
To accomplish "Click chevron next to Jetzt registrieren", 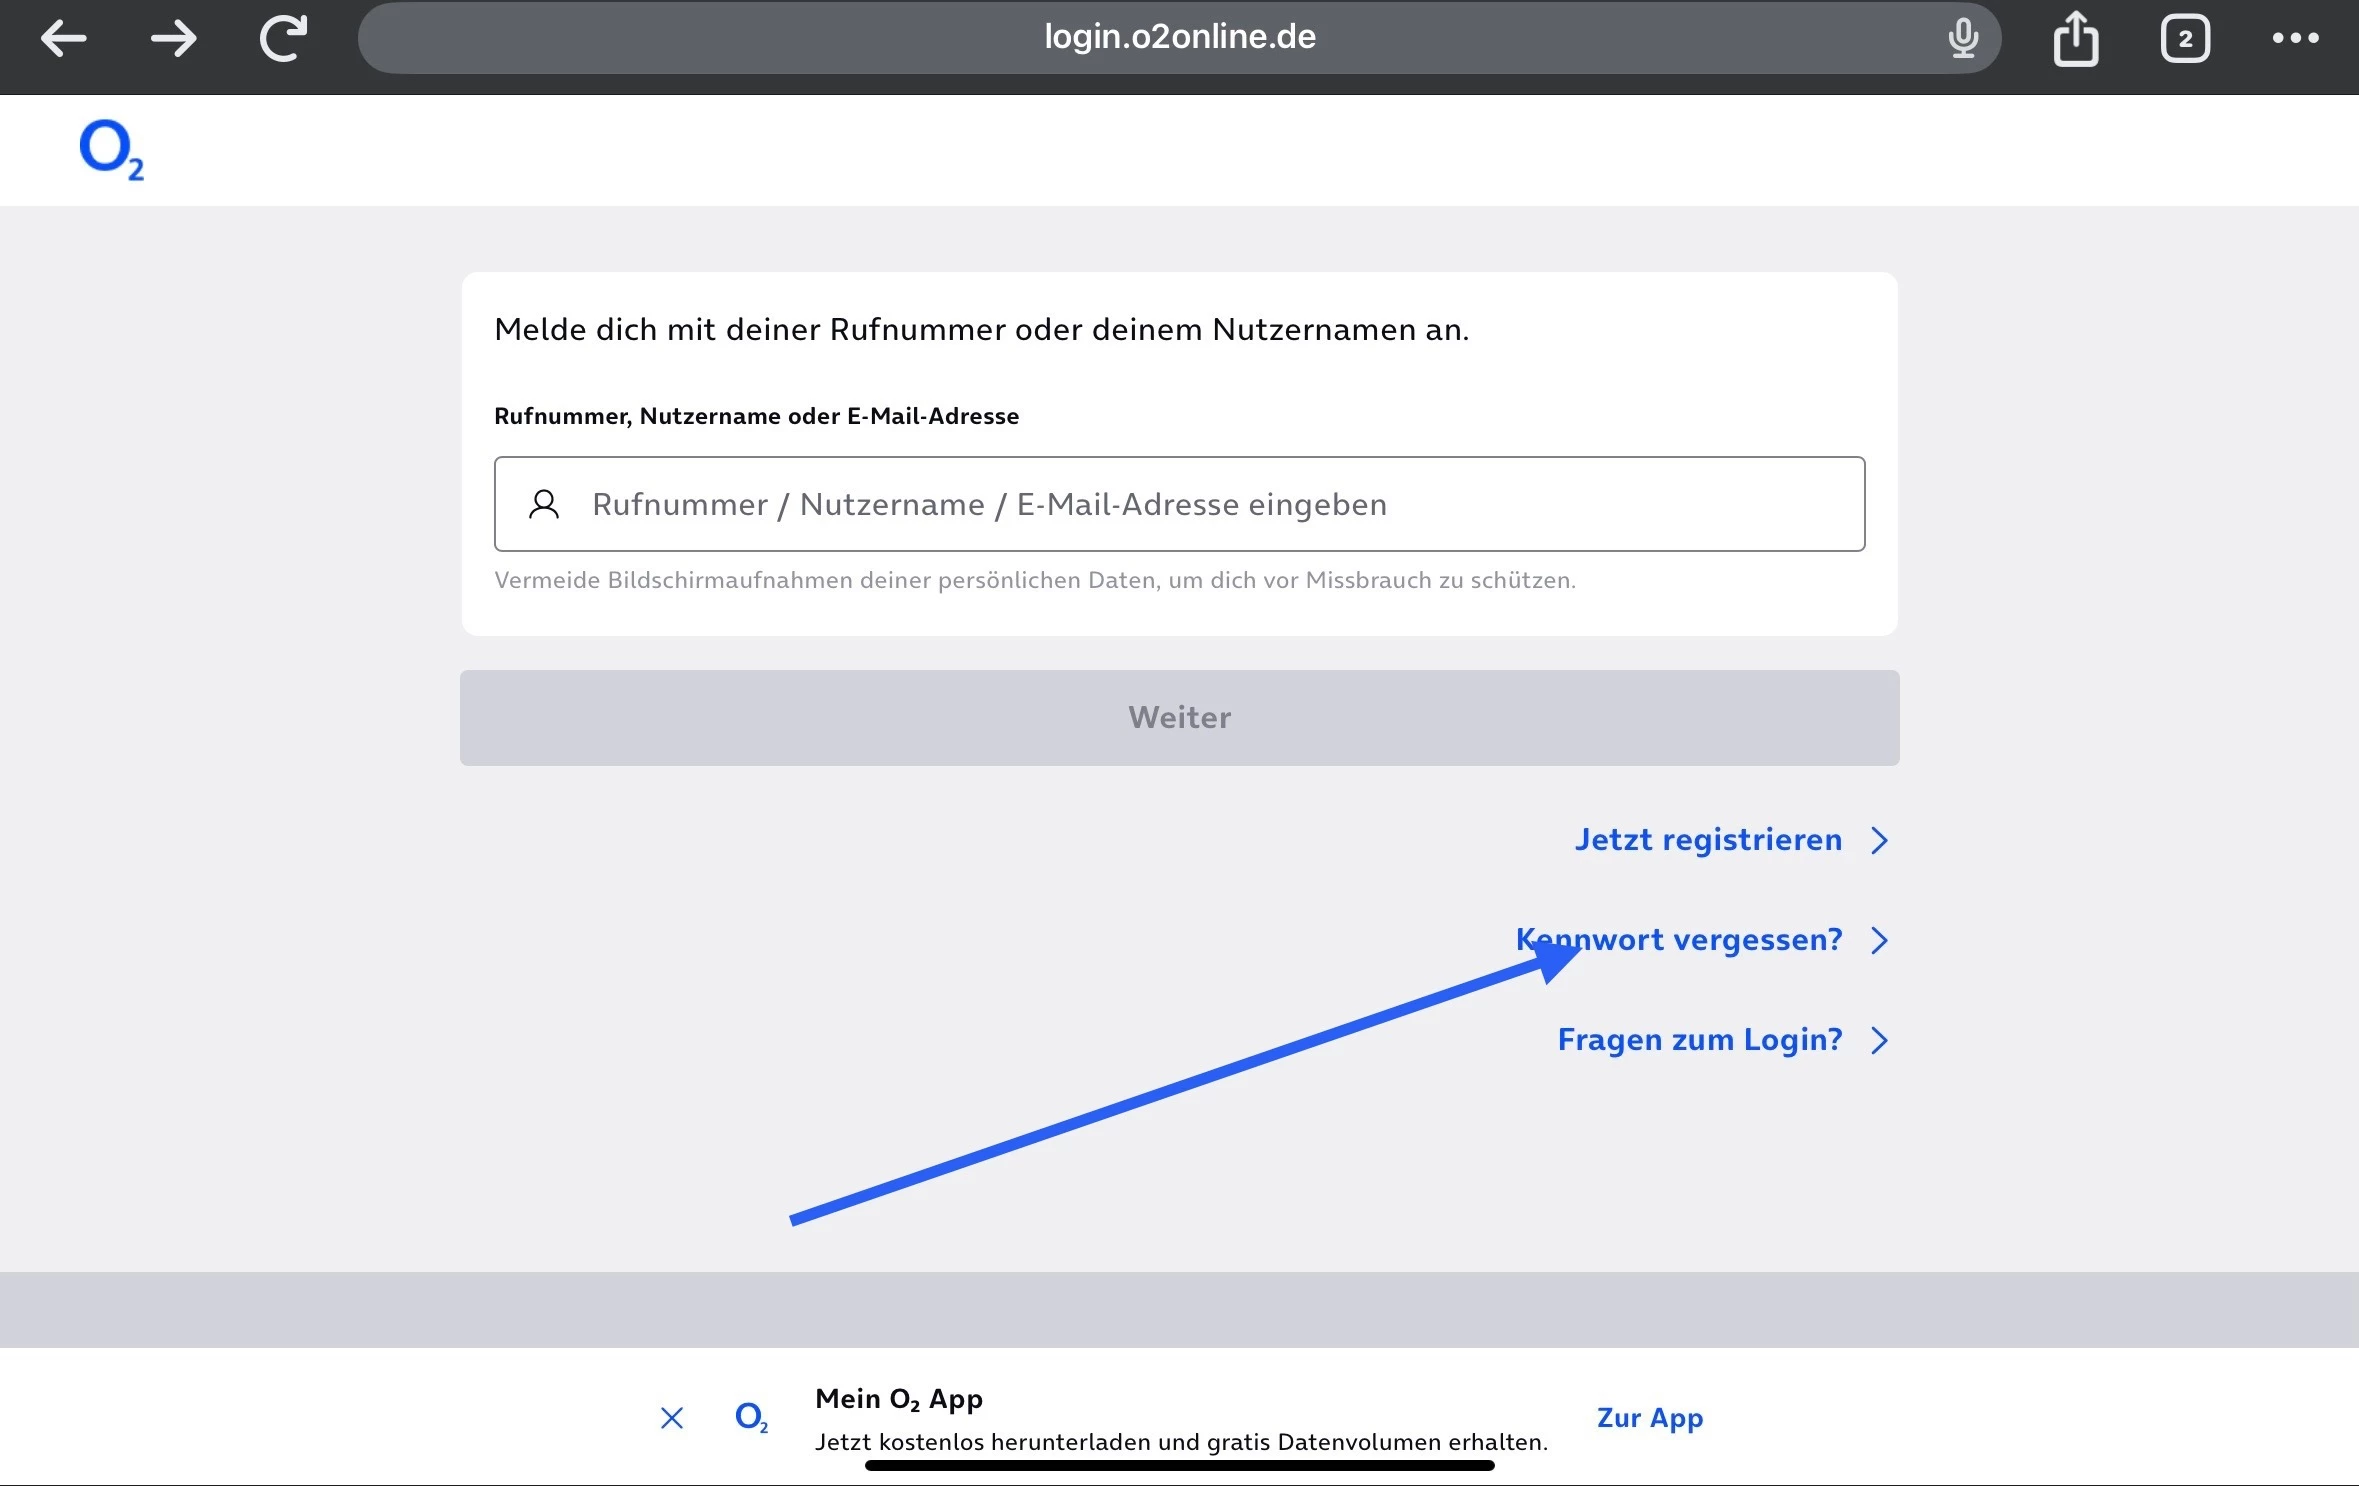I will click(1880, 840).
